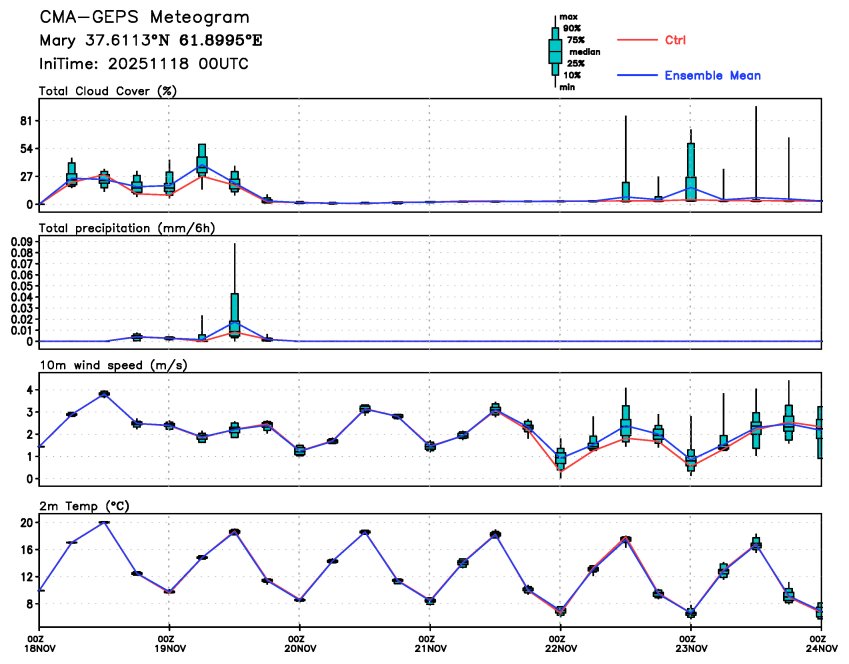Click the median label in the legend
This screenshot has height=664, width=849.
(585, 52)
